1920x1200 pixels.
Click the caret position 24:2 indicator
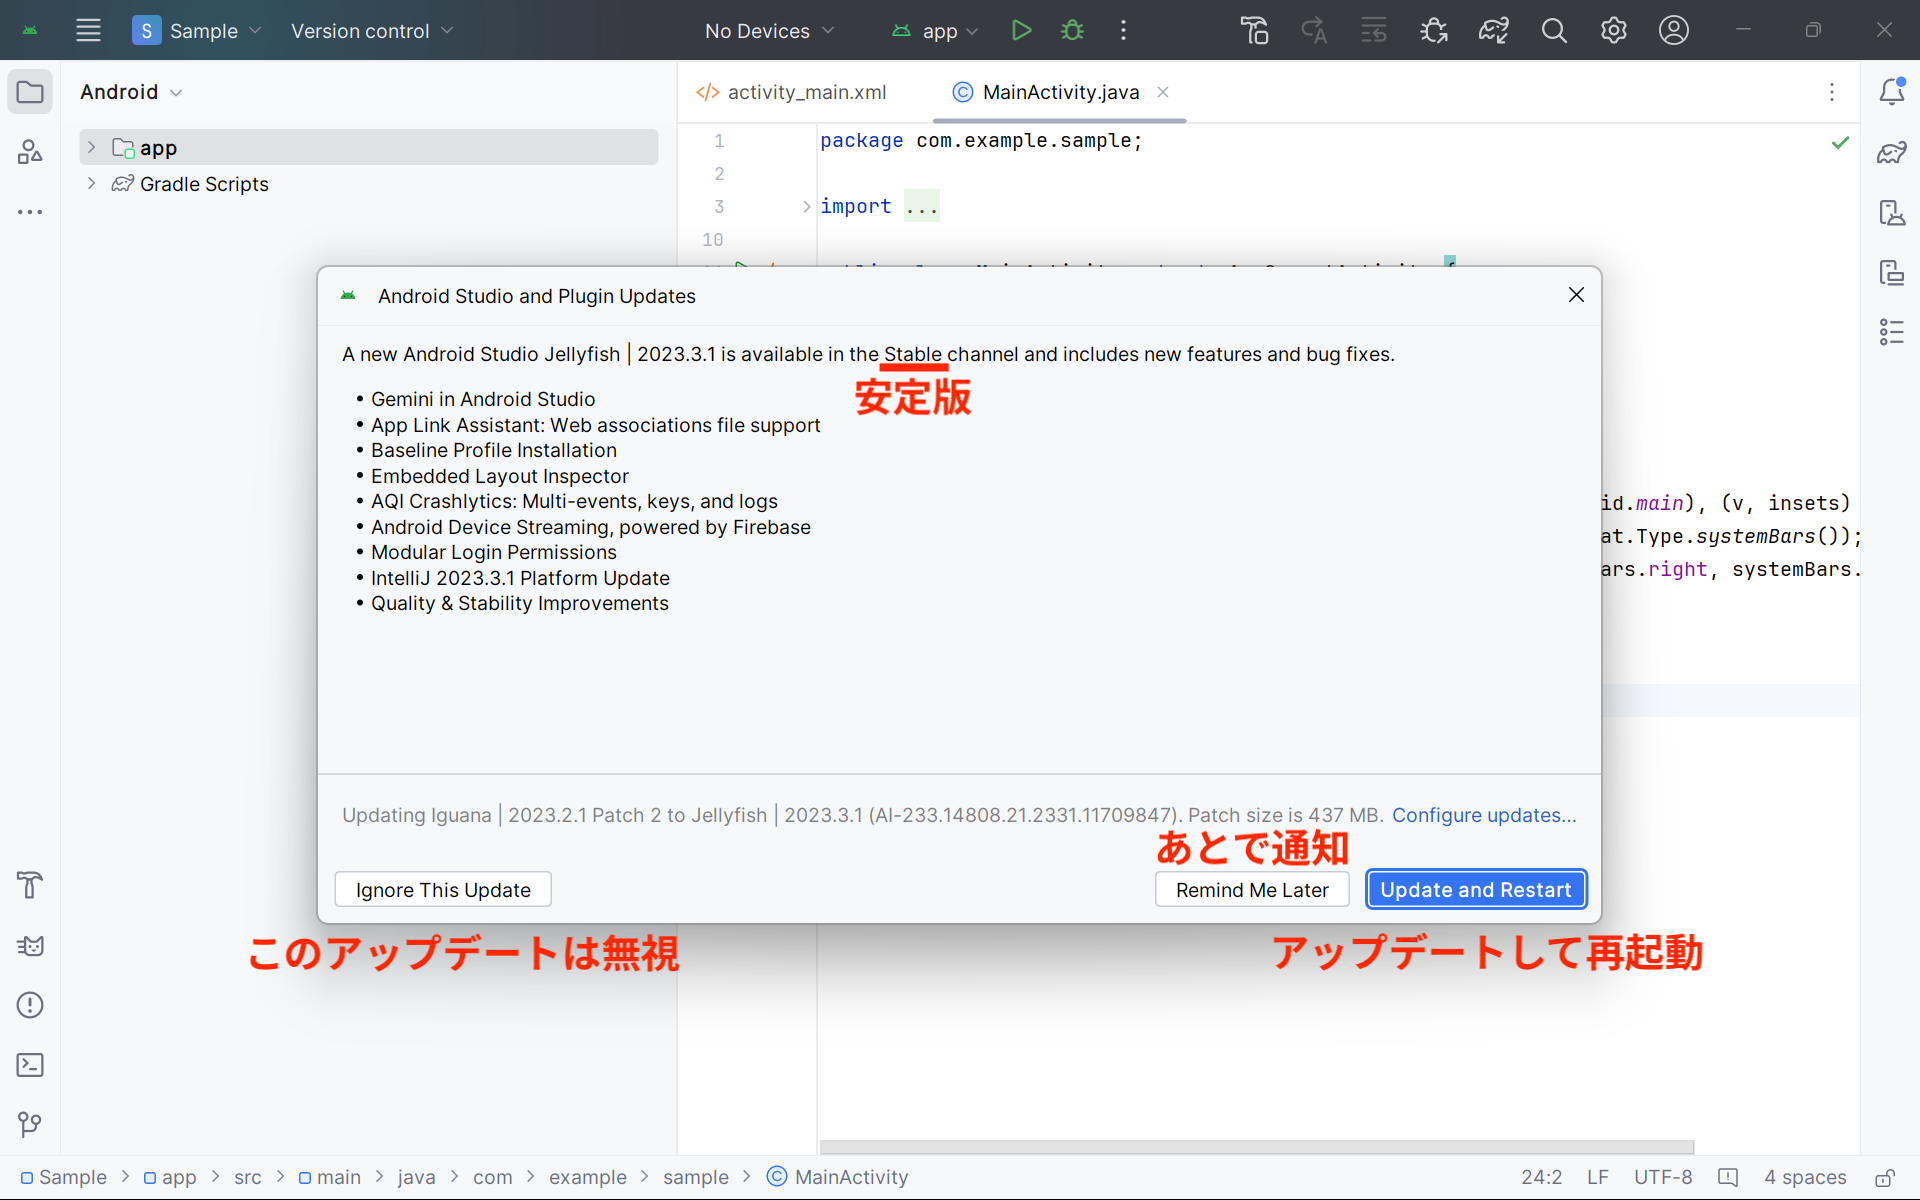pyautogui.click(x=1542, y=1177)
